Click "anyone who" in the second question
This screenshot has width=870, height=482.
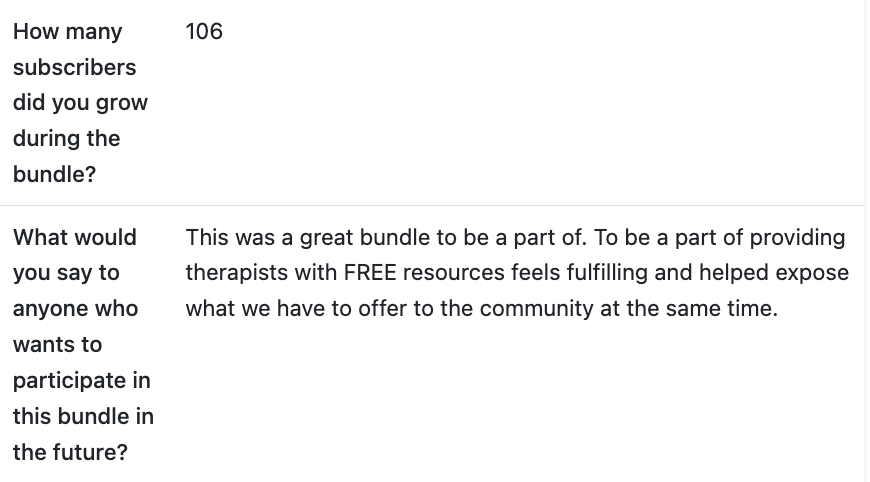click(75, 308)
